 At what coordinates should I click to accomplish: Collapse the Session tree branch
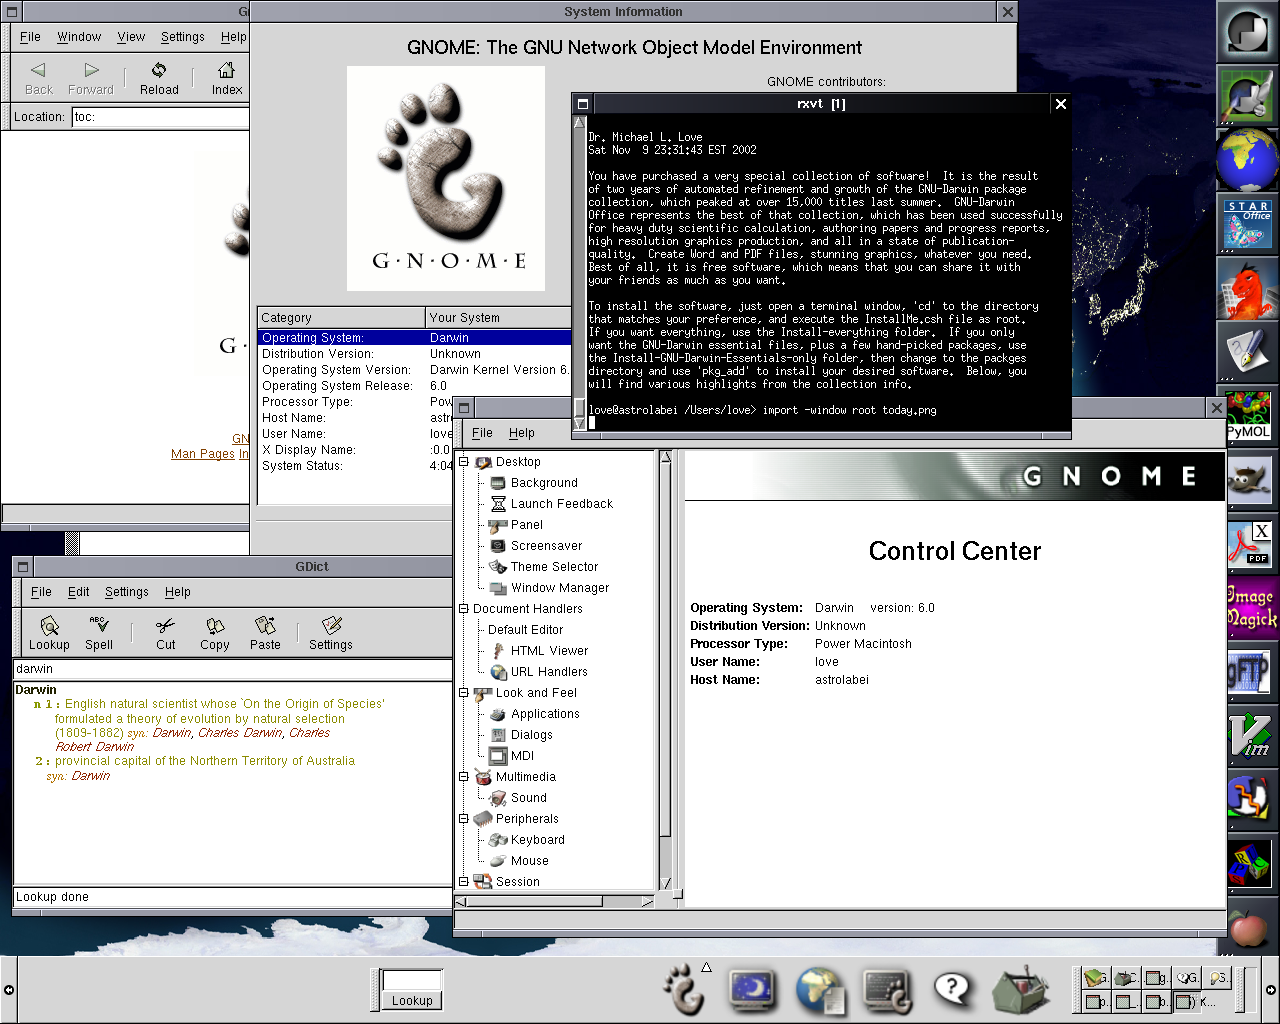pos(463,881)
